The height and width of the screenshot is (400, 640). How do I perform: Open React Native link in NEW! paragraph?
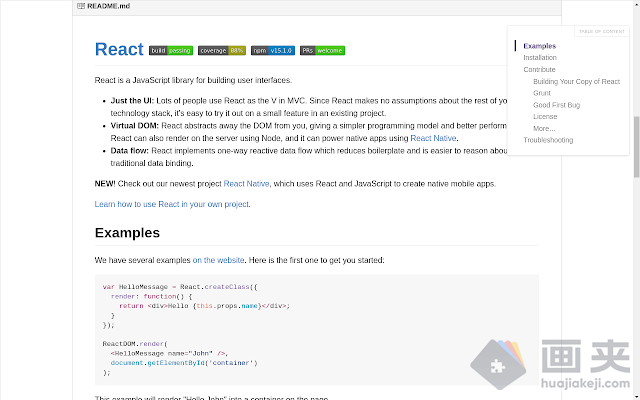pos(248,184)
